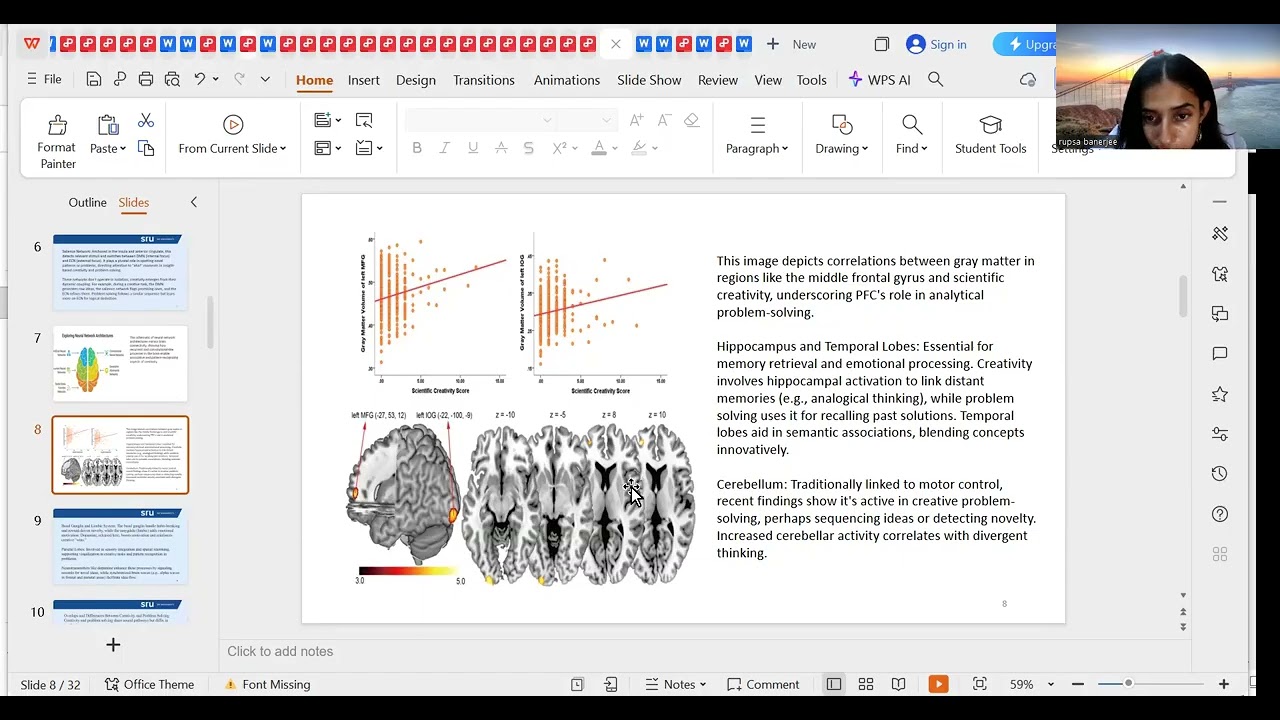Open the Transitions tab
Viewport: 1280px width, 720px height.
coord(484,80)
